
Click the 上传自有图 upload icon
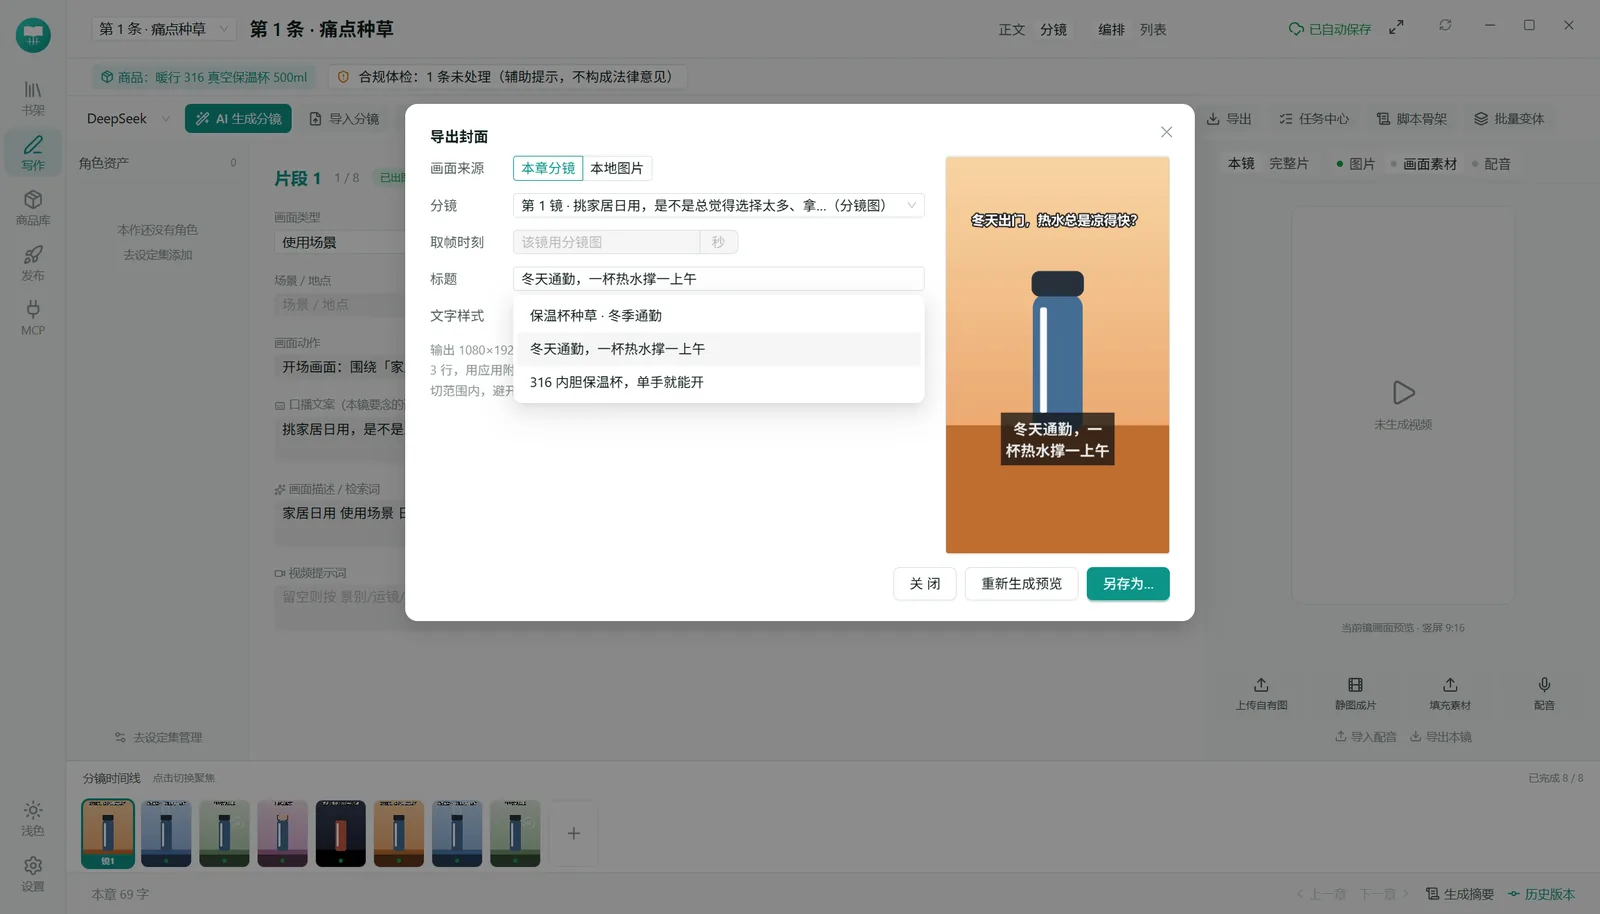point(1261,693)
